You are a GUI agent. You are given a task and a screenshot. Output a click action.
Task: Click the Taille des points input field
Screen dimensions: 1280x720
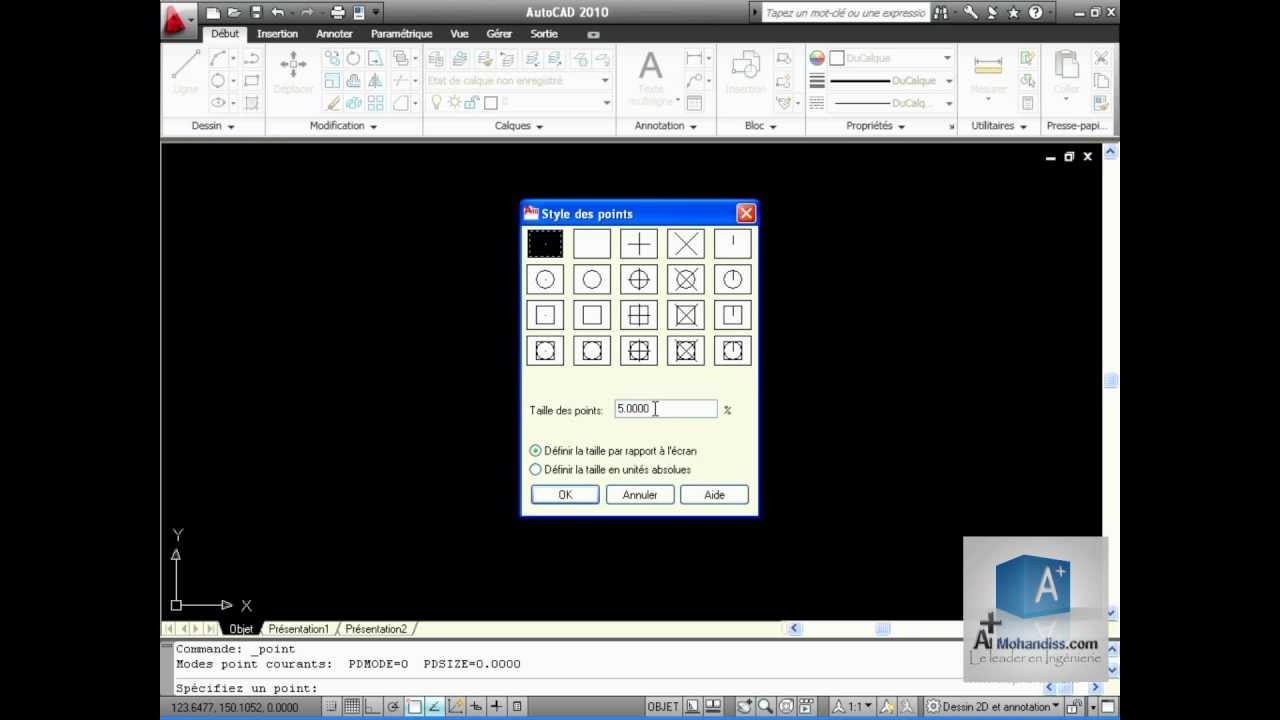665,409
